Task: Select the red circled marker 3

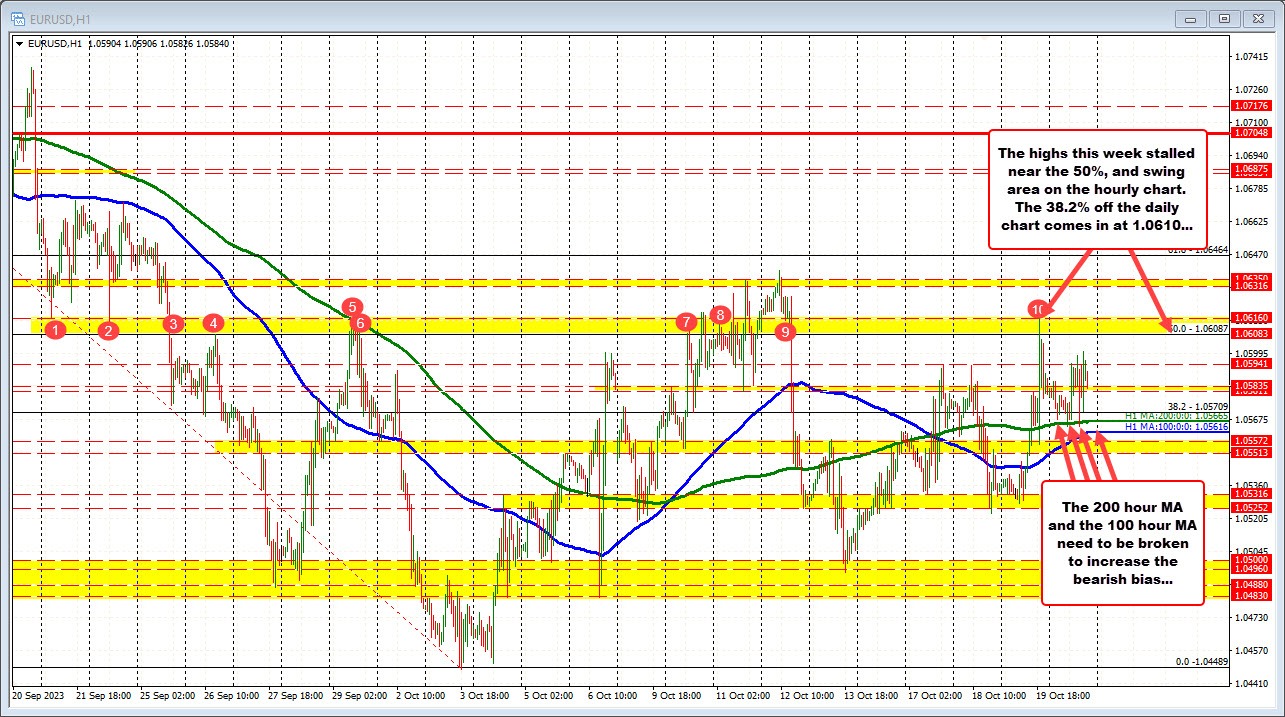Action: 172,324
